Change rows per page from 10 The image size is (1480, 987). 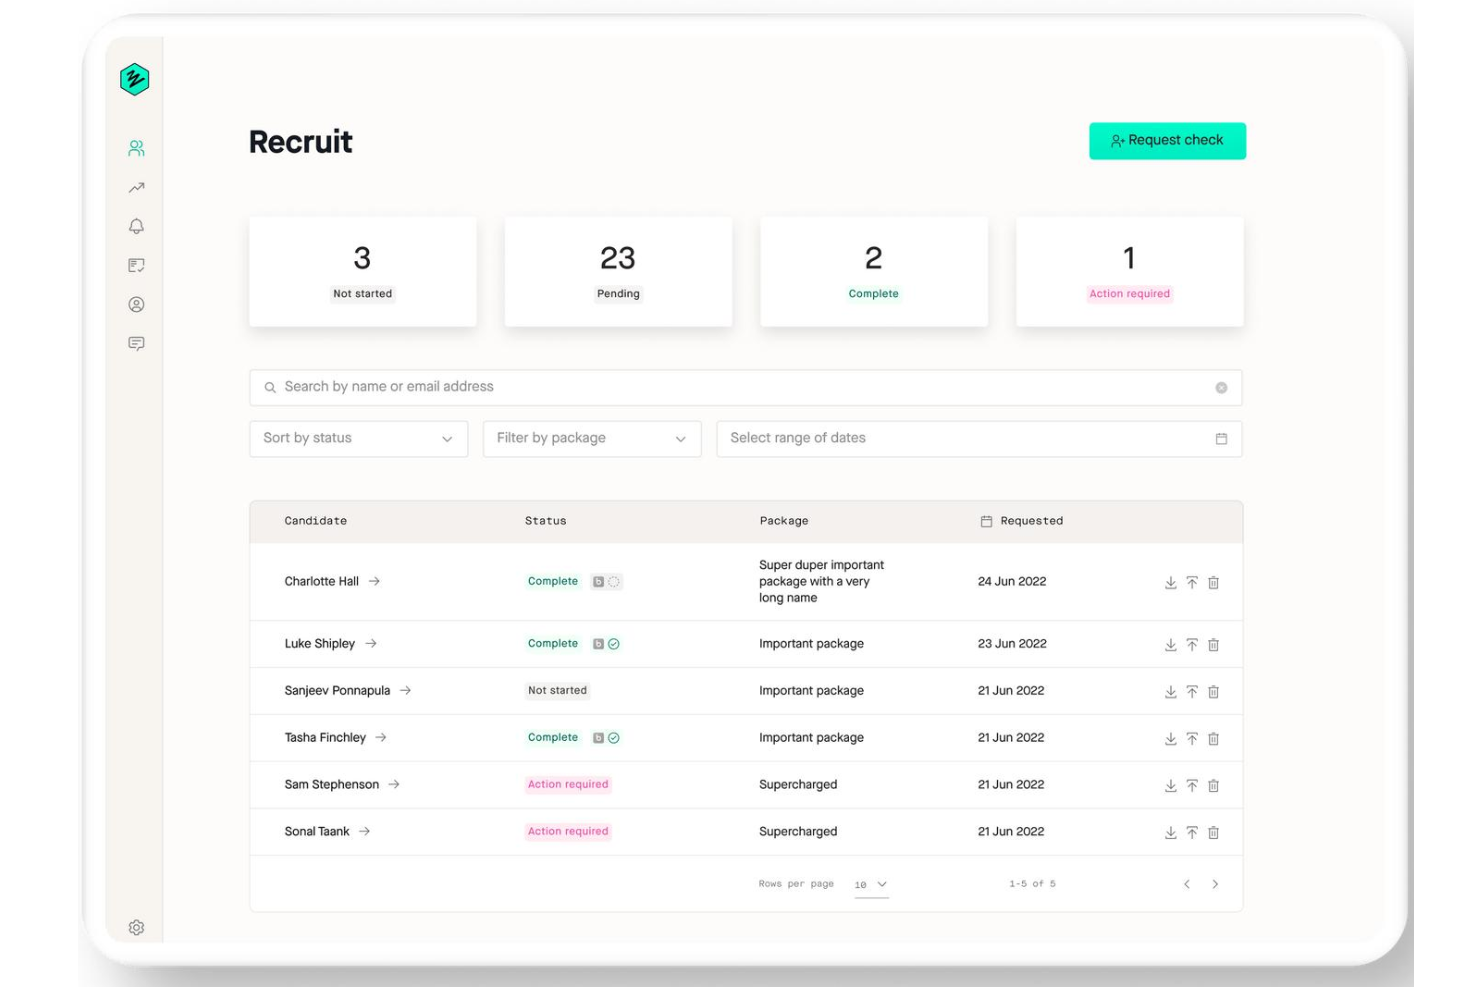(870, 884)
